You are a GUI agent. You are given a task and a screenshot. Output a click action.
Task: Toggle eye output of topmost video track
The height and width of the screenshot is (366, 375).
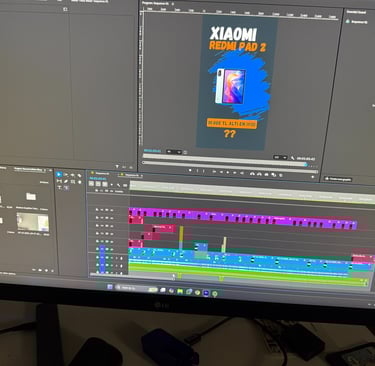coord(112,210)
